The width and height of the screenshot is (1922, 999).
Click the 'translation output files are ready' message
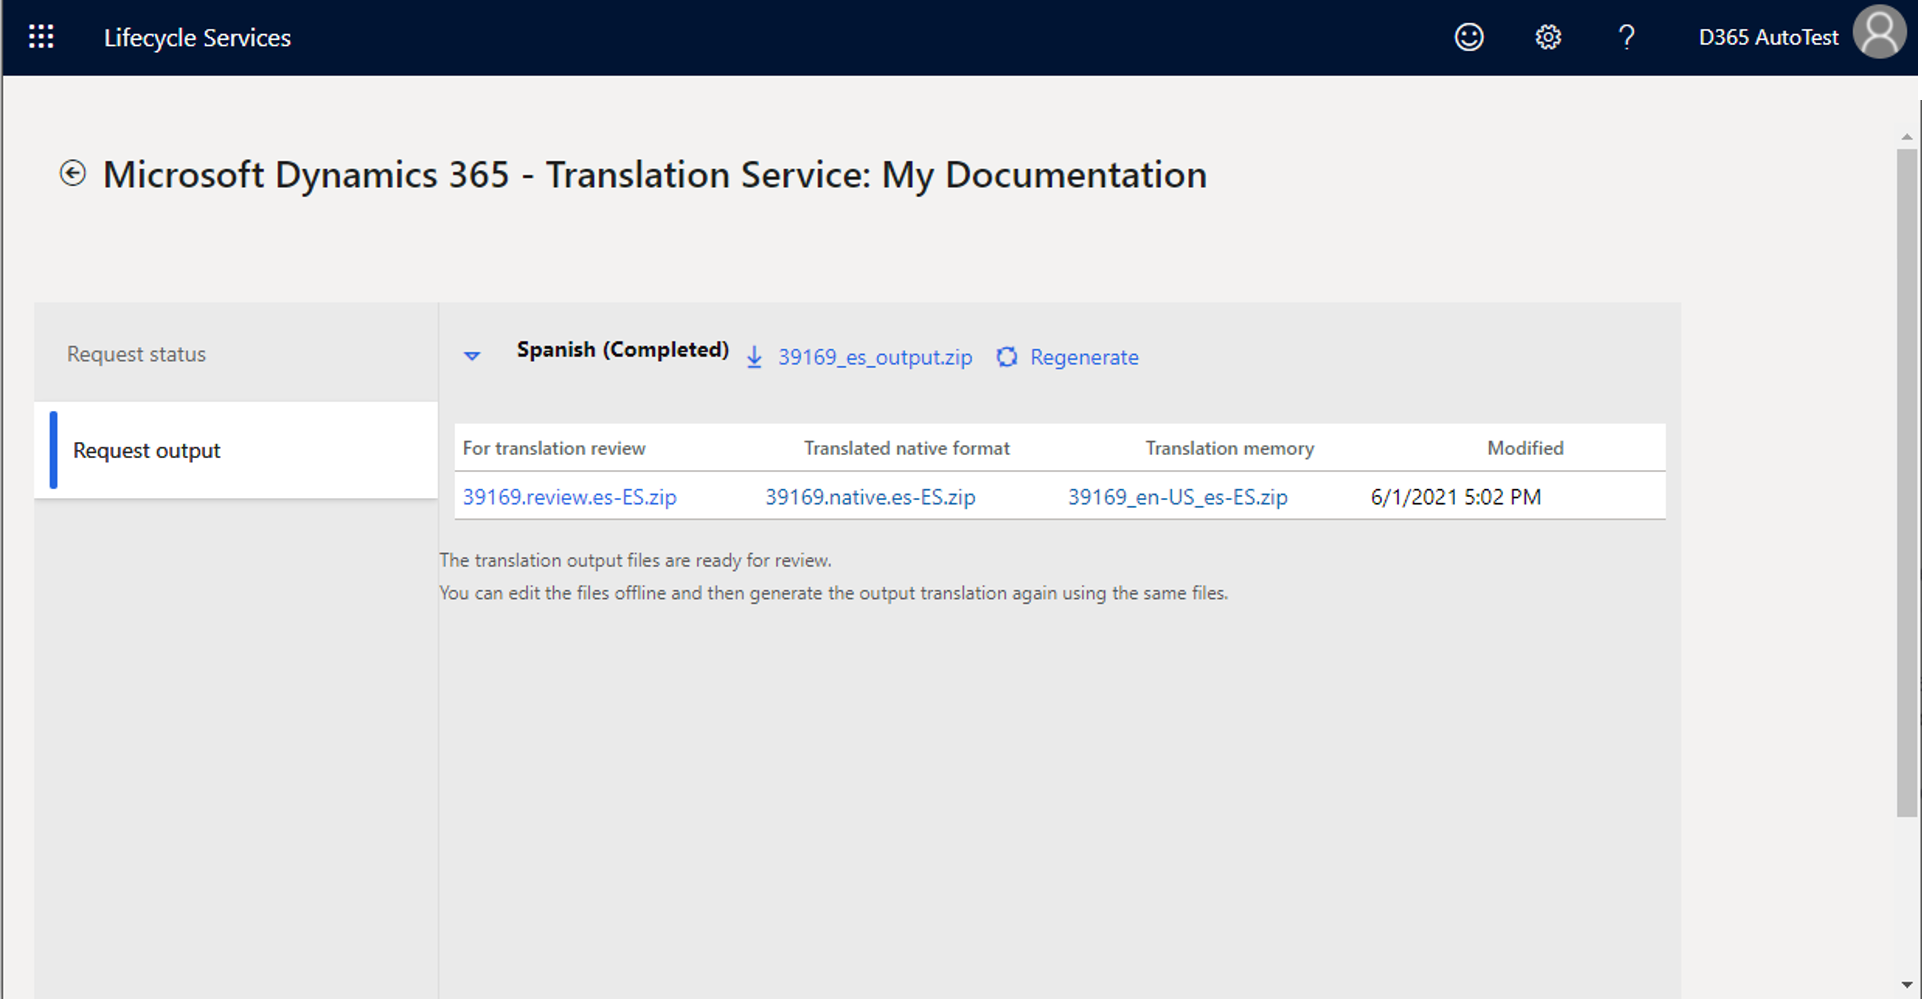635,560
